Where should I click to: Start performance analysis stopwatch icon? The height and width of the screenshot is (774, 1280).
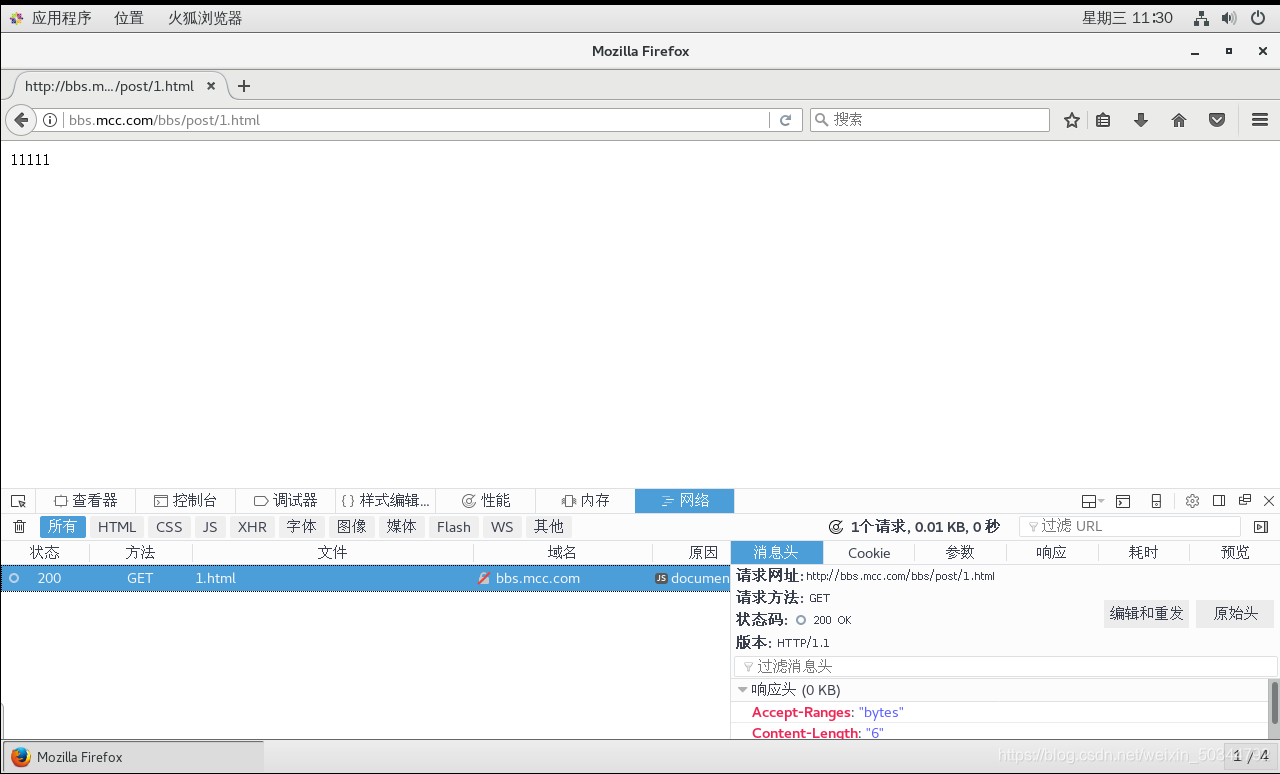point(836,527)
